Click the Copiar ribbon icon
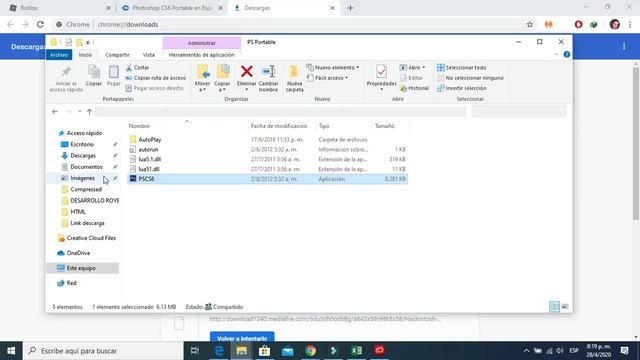Screen dimensions: 640x360 (x=93, y=76)
